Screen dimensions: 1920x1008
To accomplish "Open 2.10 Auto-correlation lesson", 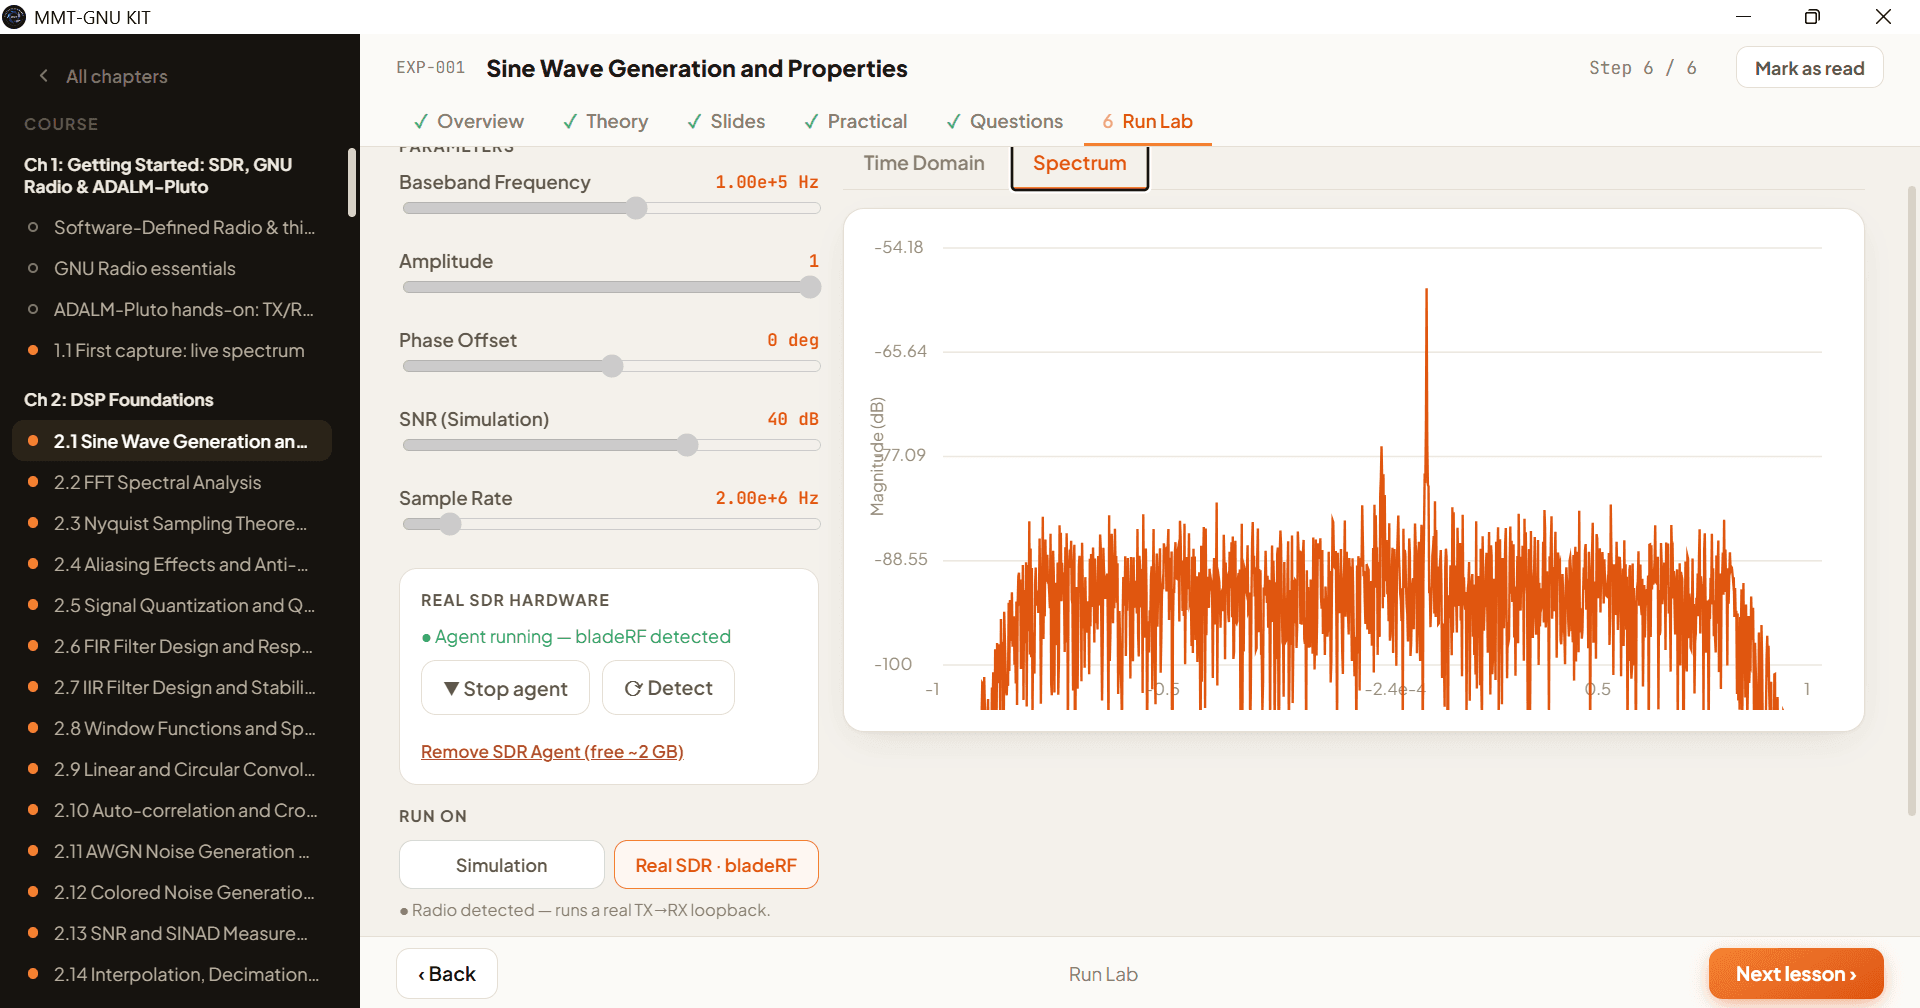I will 172,810.
